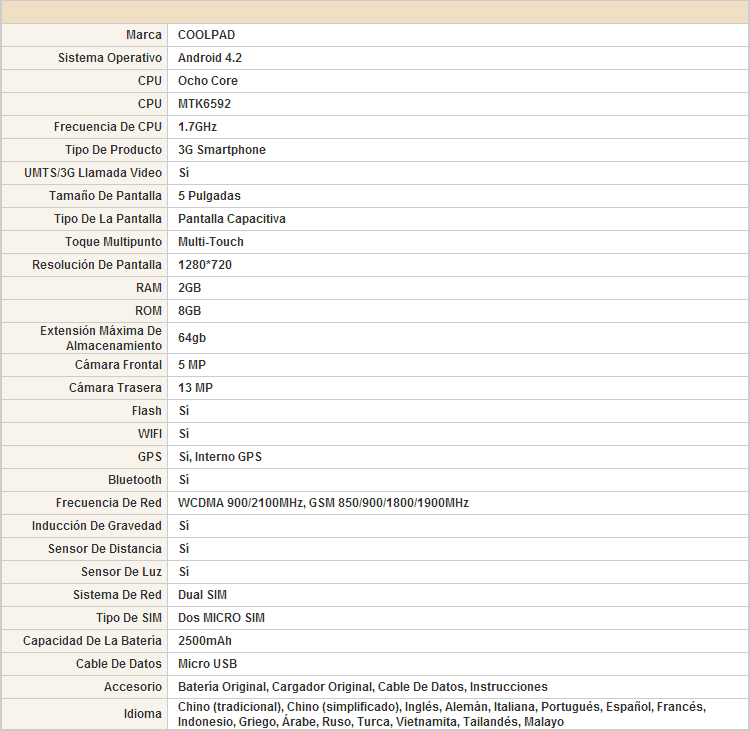Viewport: 750px width, 731px height.
Task: Click the 'Frecuencia De Red' label
Action: (x=109, y=502)
